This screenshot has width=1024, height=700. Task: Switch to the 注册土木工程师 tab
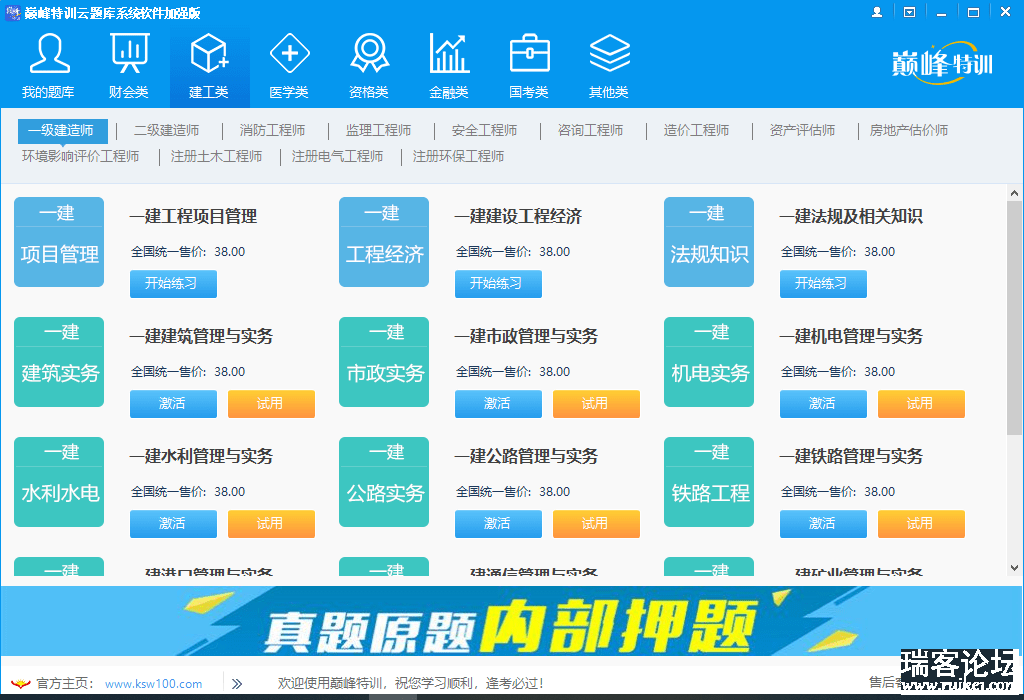pyautogui.click(x=216, y=156)
